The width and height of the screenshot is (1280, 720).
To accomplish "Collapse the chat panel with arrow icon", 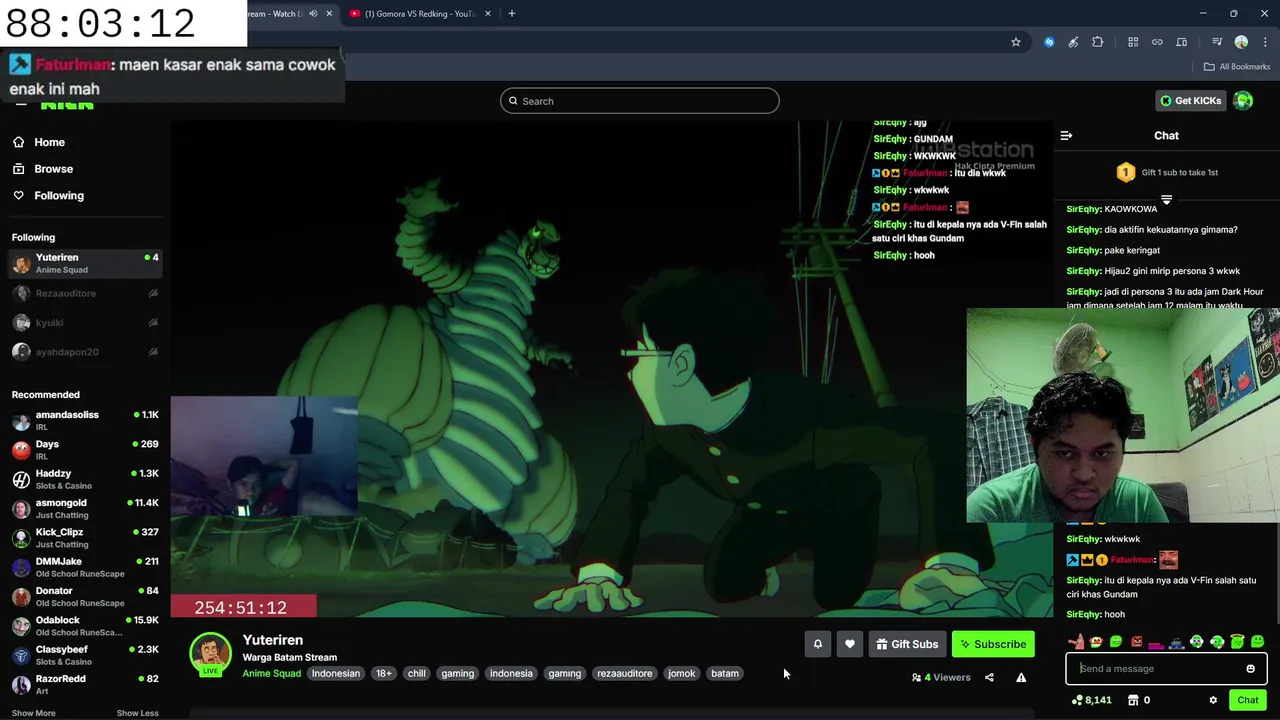I will 1066,135.
